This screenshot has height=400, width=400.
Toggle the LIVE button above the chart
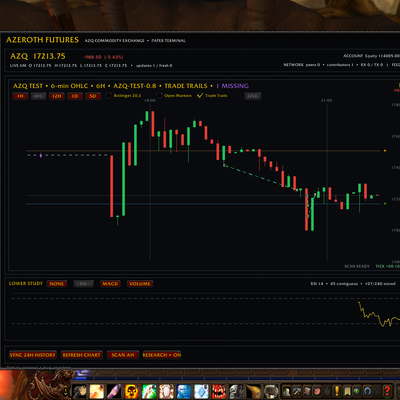(x=252, y=96)
